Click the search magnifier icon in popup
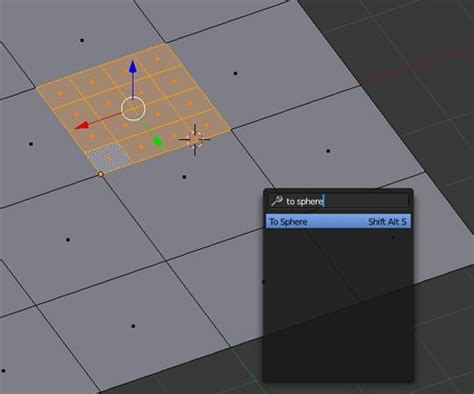Screen dimensions: 474x394 [277, 201]
